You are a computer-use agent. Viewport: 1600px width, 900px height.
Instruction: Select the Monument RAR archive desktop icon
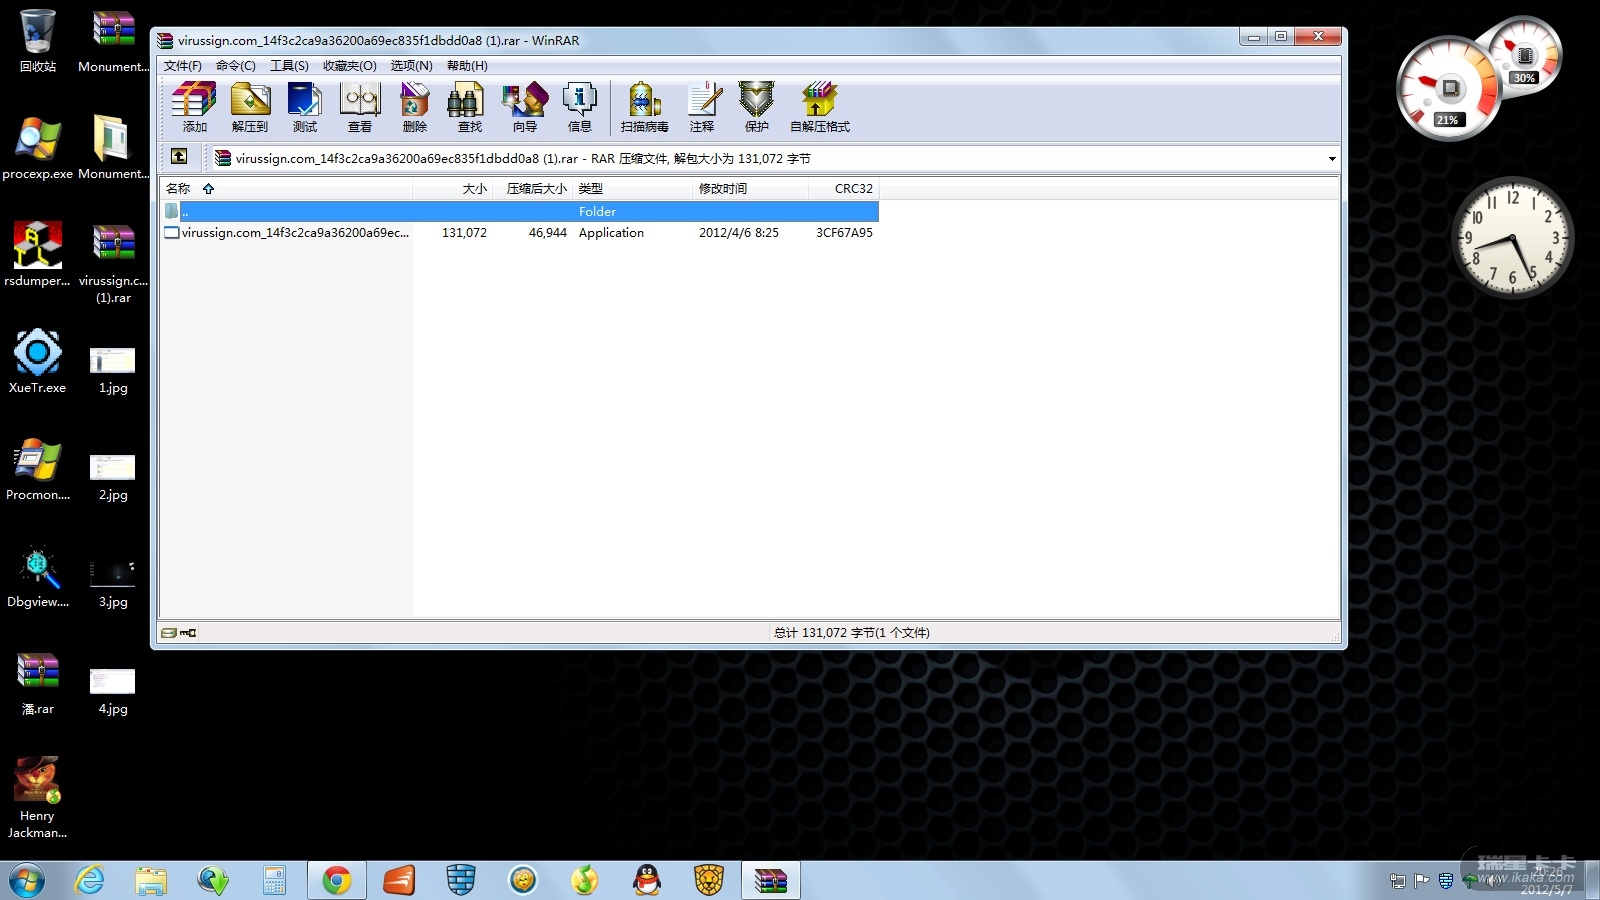tap(113, 41)
